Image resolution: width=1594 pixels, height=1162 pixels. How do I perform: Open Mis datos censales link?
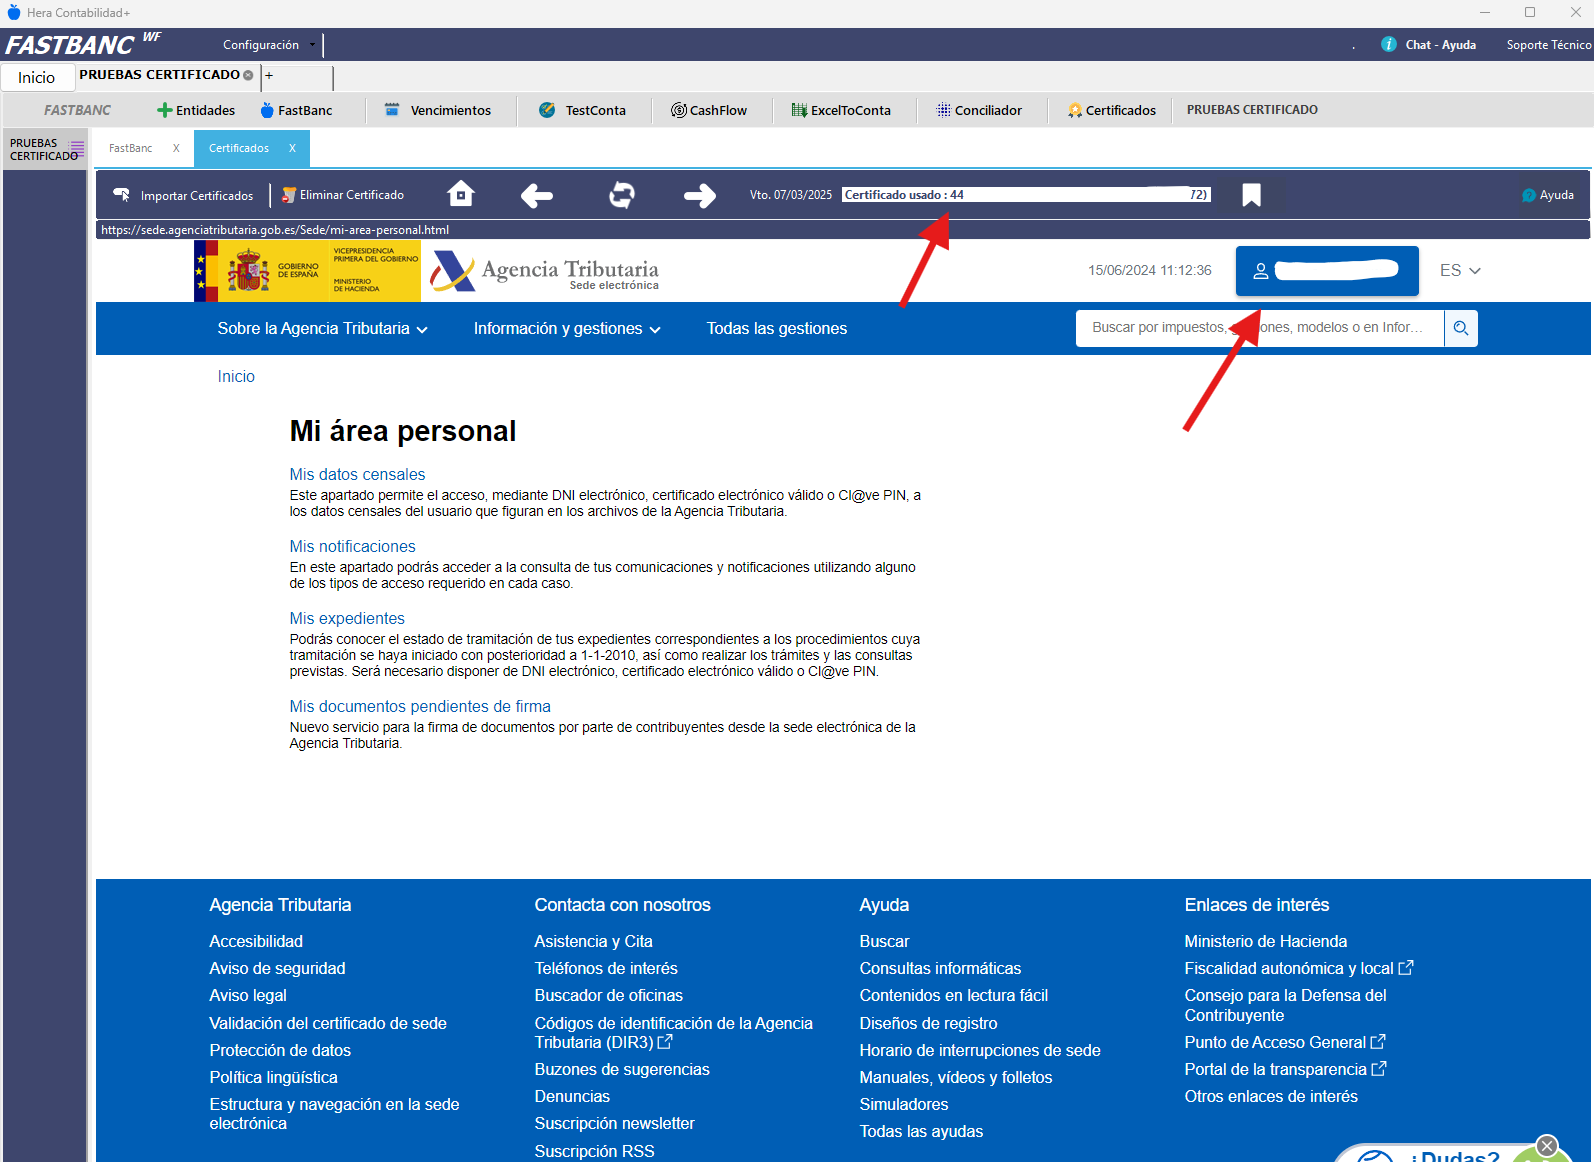358,474
